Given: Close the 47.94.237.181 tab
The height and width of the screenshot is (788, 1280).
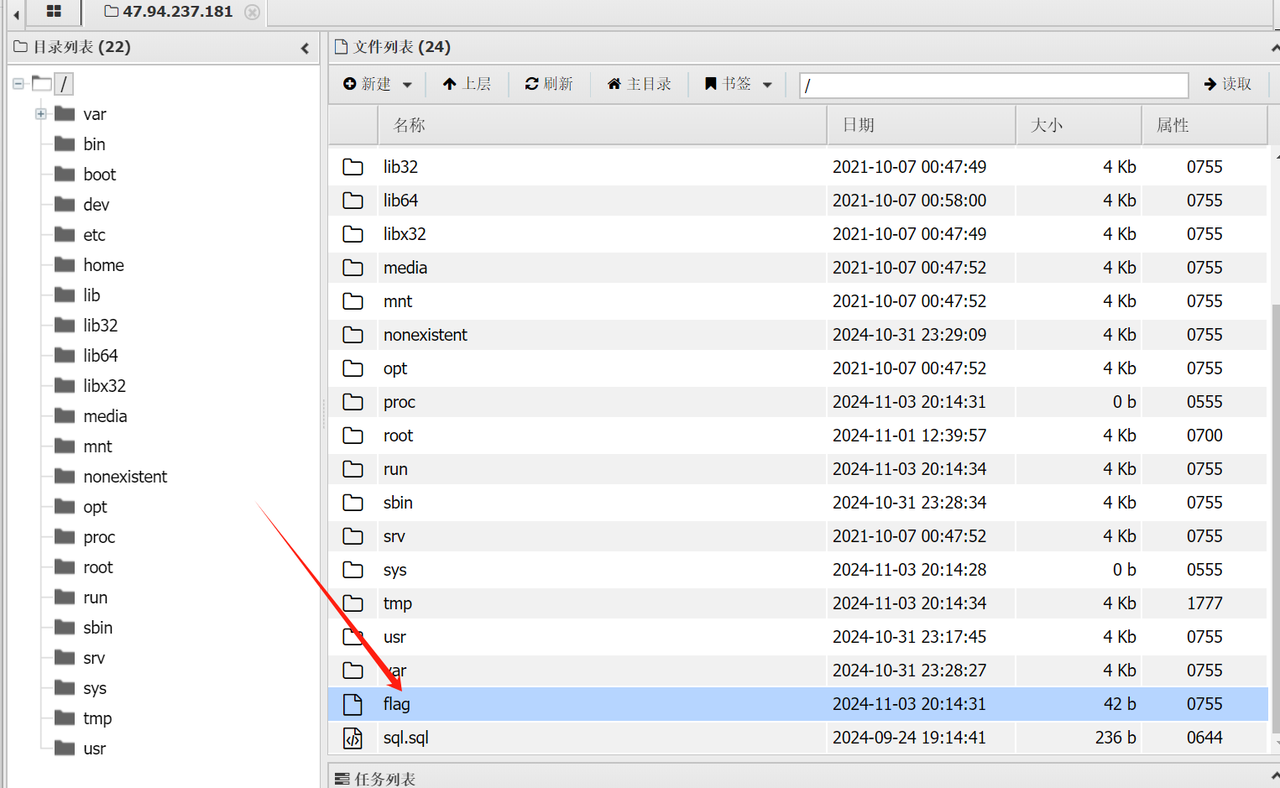Looking at the screenshot, I should tap(252, 12).
